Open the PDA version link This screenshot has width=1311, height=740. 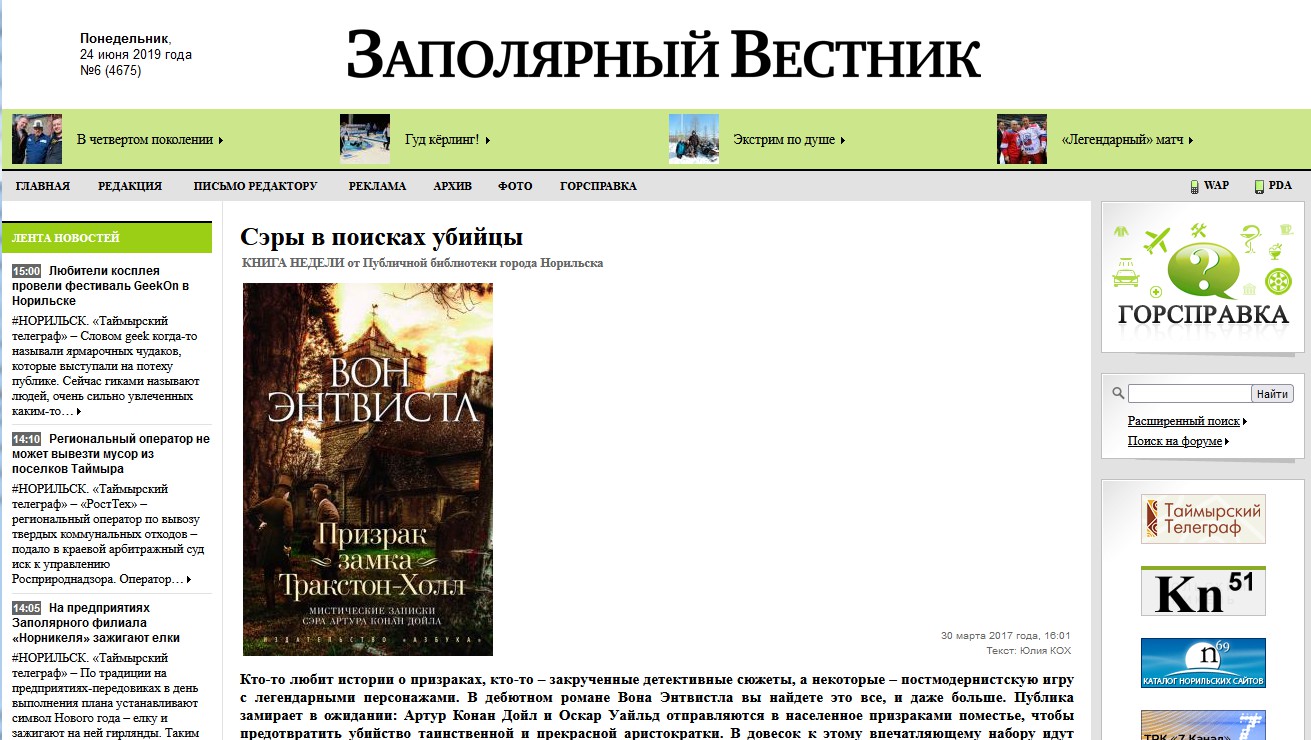click(x=1280, y=186)
